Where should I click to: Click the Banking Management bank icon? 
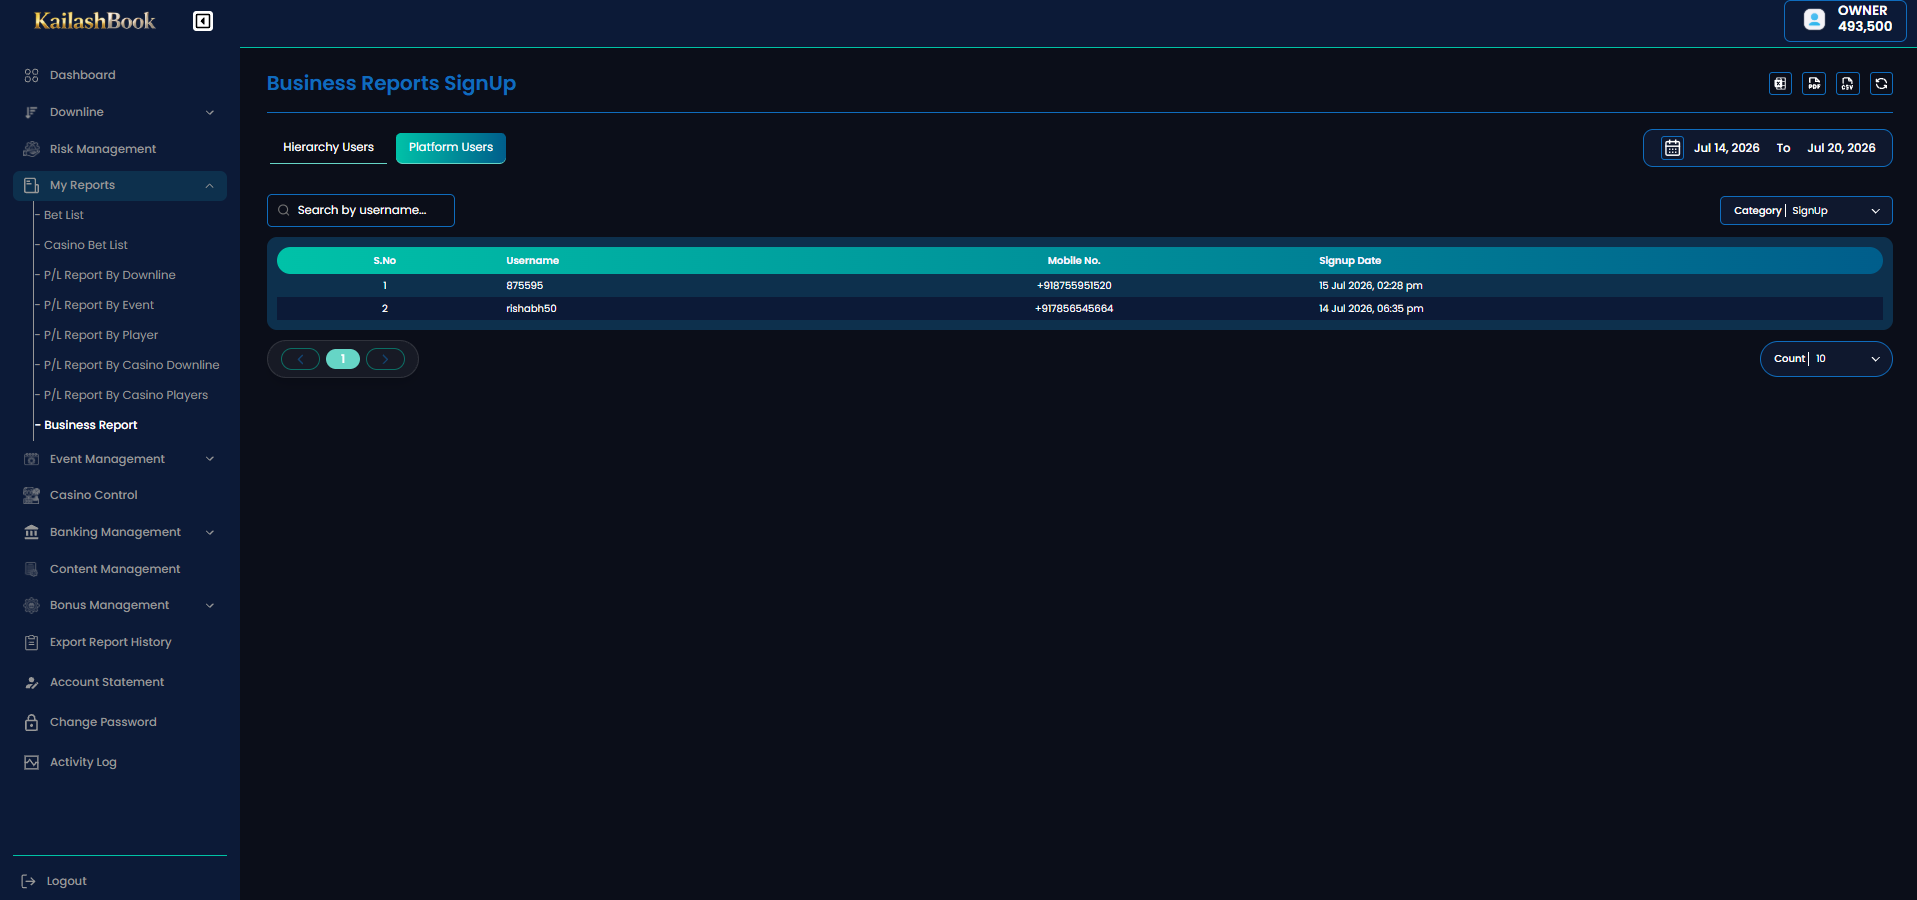(x=31, y=532)
